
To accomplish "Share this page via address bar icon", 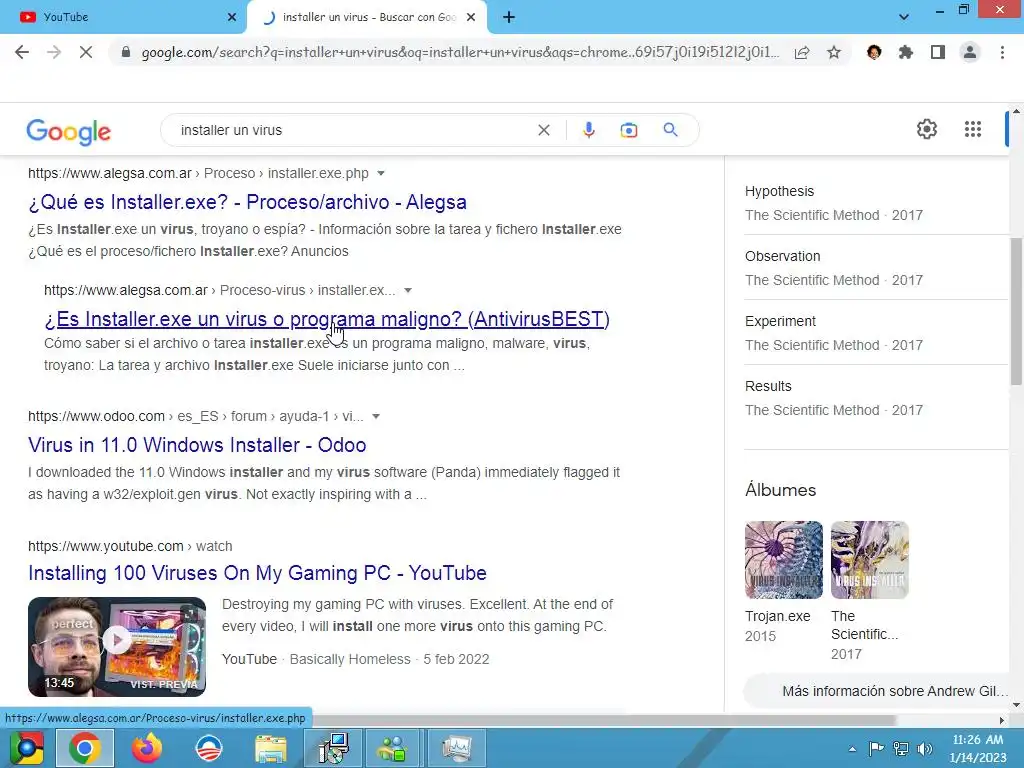I will pyautogui.click(x=802, y=52).
